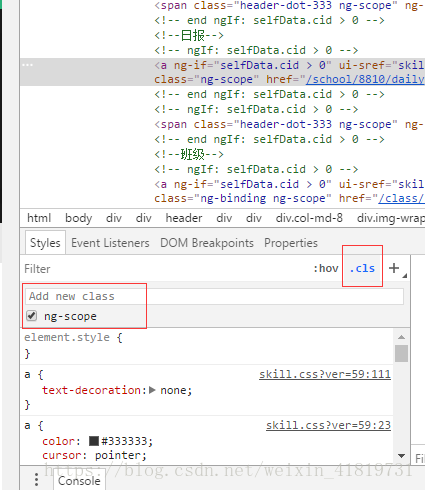Toggle the .cls class editor button
Screen dimensions: 425x490
point(362,268)
